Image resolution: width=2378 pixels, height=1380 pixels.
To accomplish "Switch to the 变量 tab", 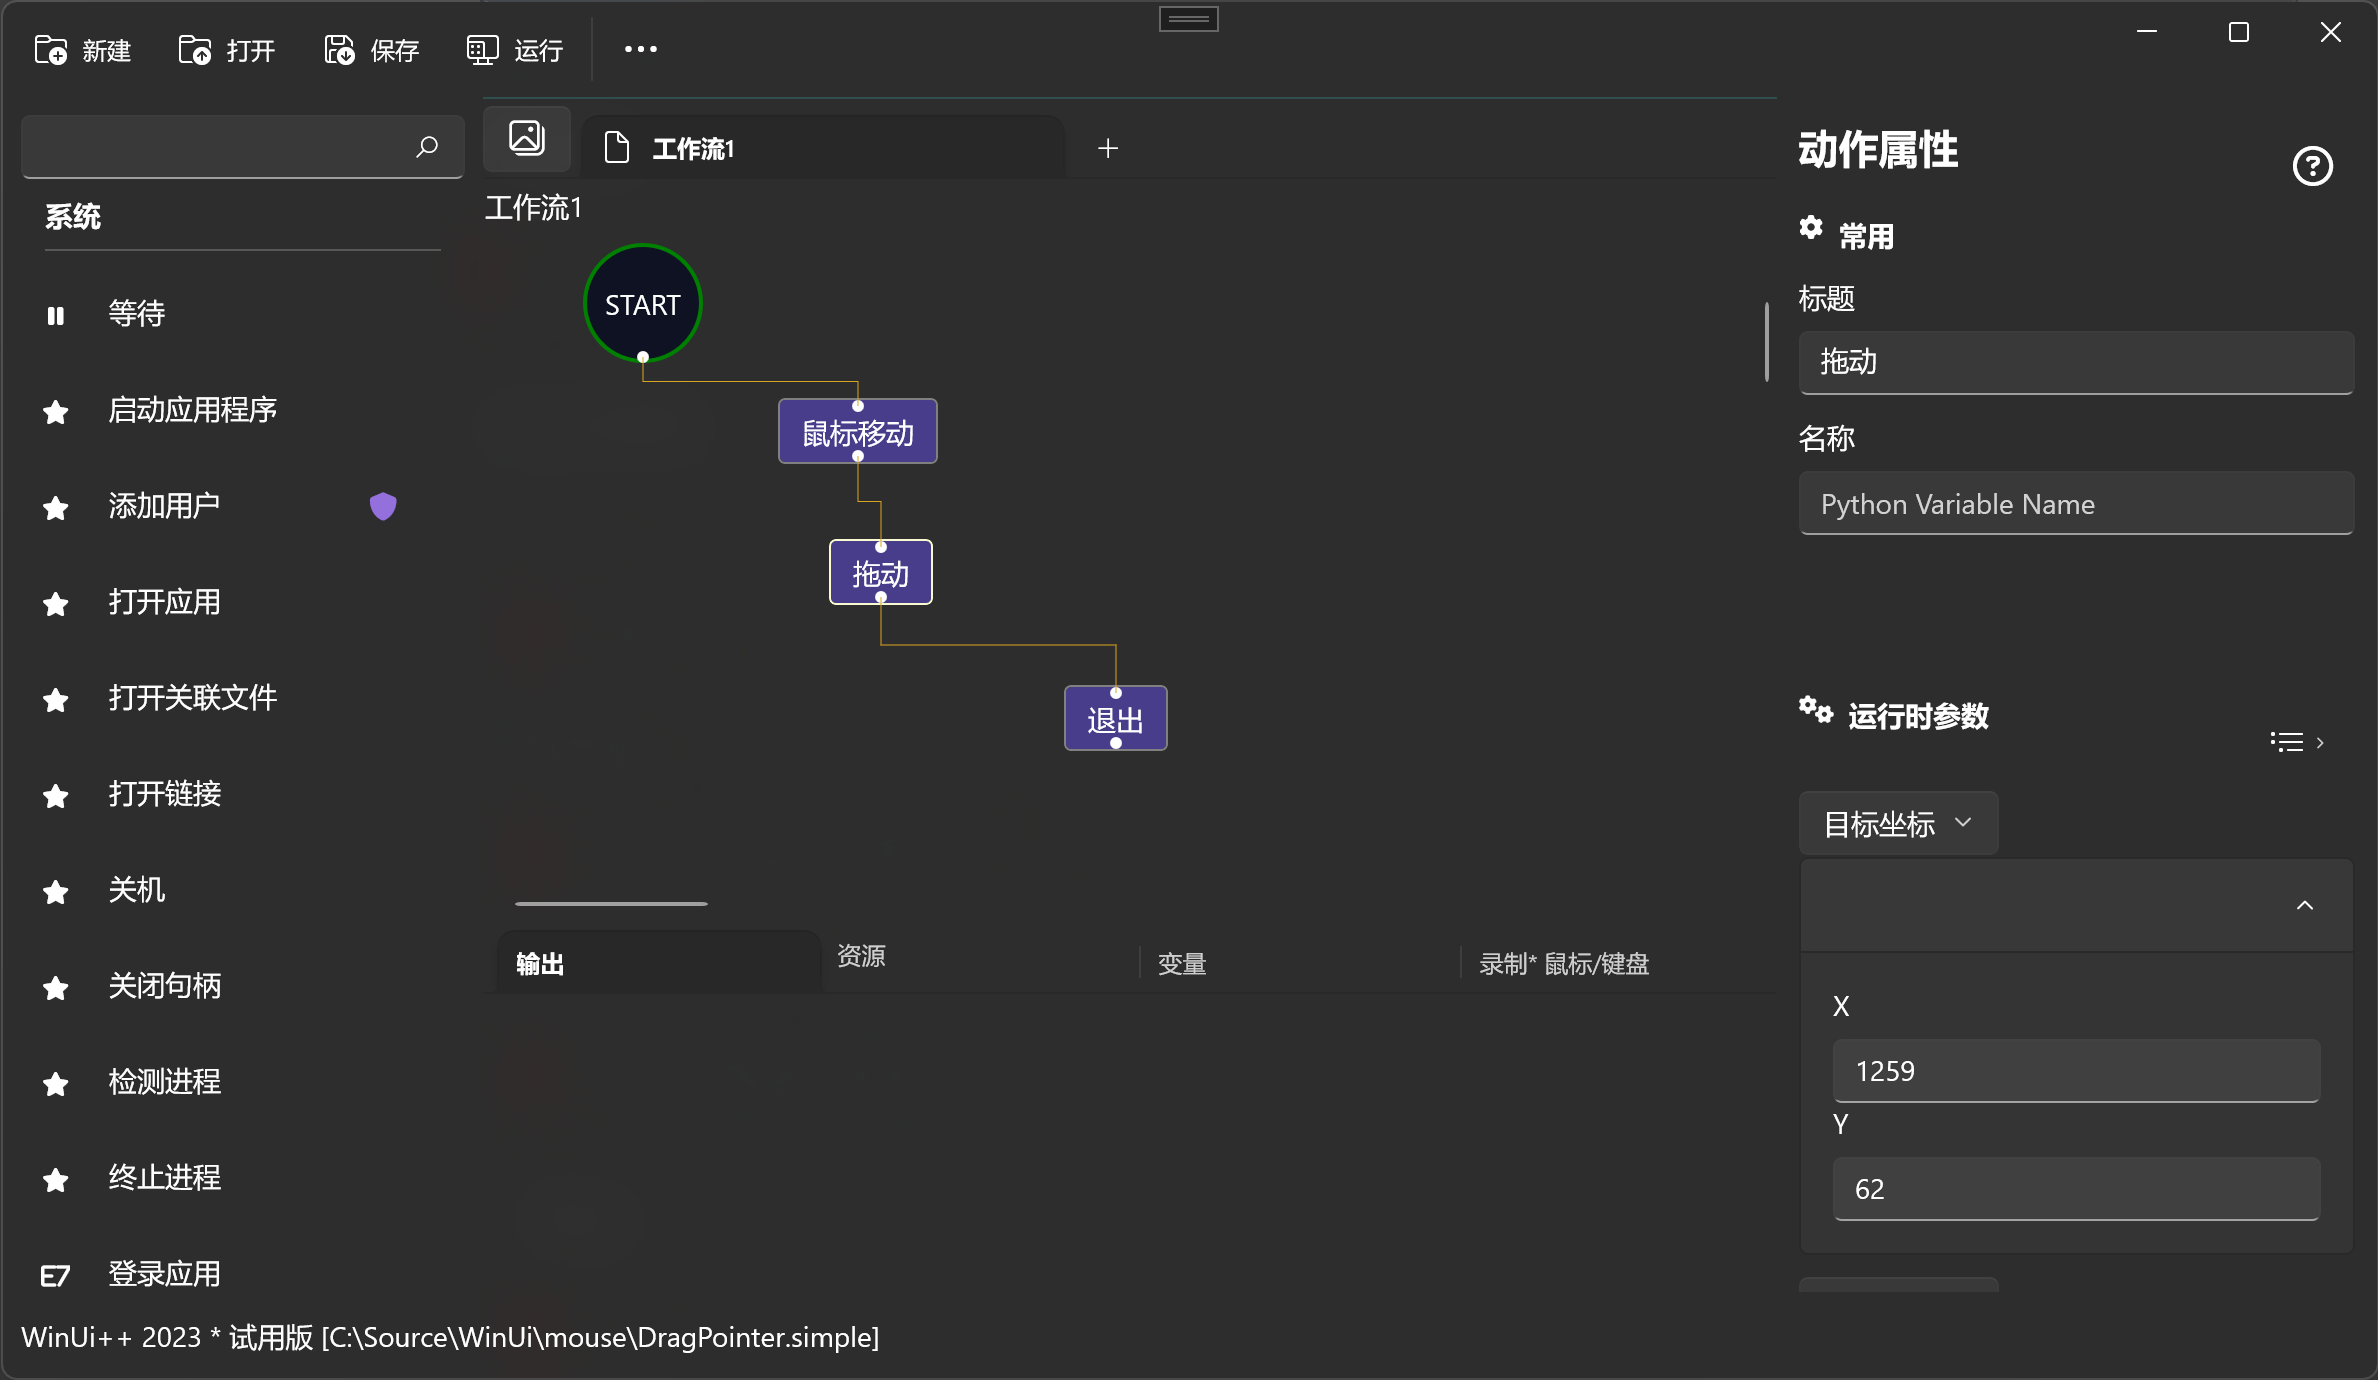I will click(x=1180, y=963).
